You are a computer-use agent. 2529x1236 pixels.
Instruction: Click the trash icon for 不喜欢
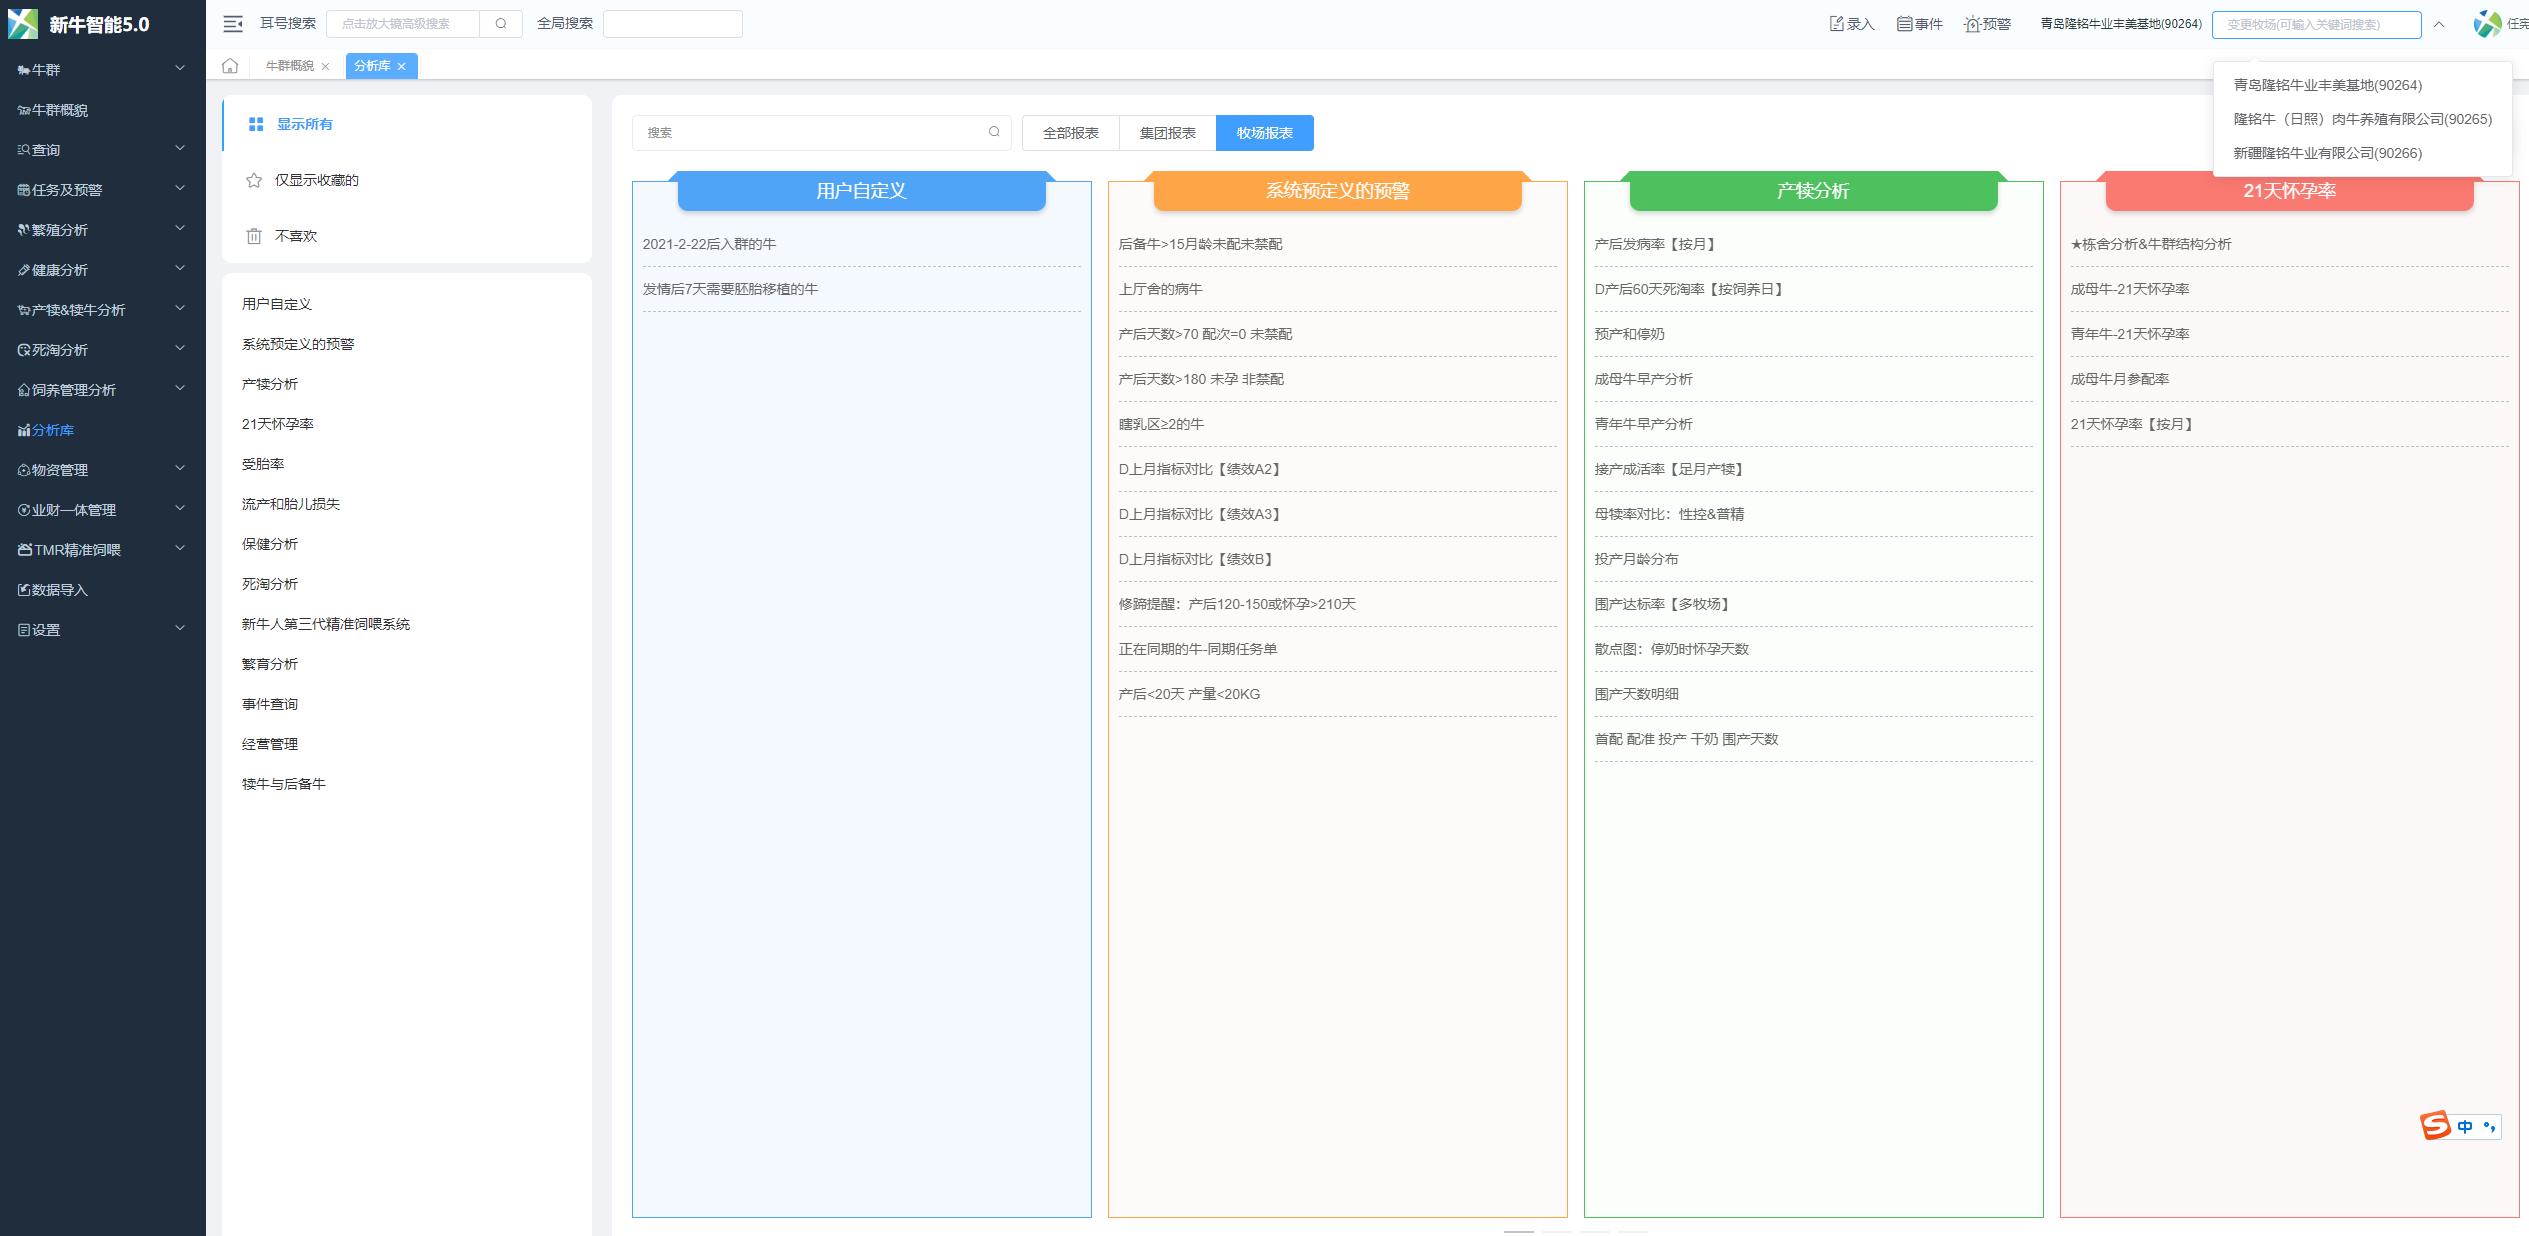[x=254, y=236]
